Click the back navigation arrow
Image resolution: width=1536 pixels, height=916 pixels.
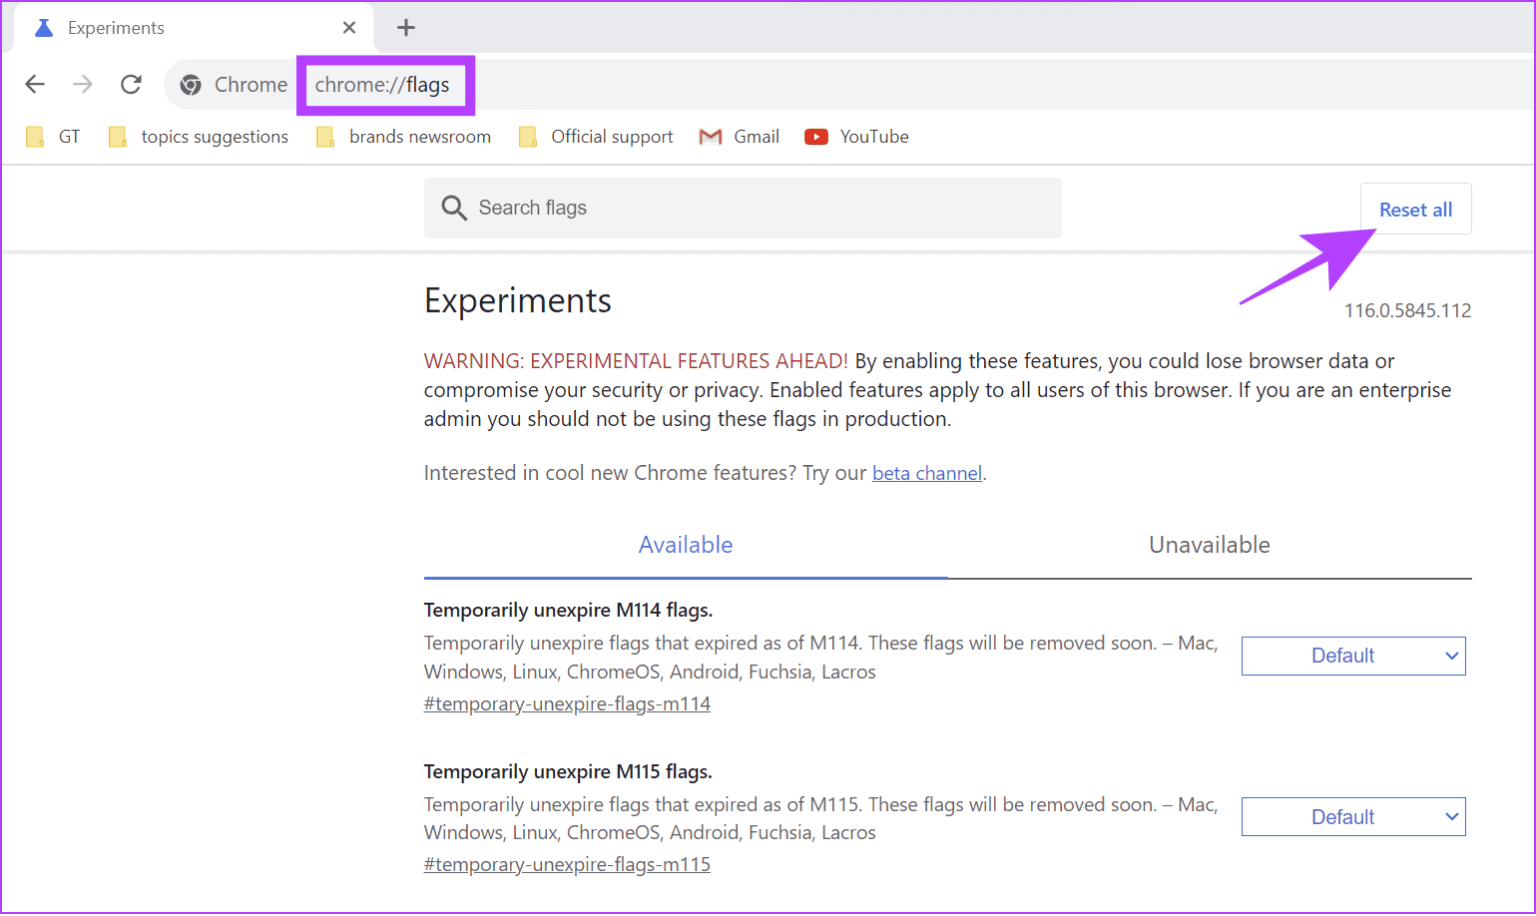point(35,84)
